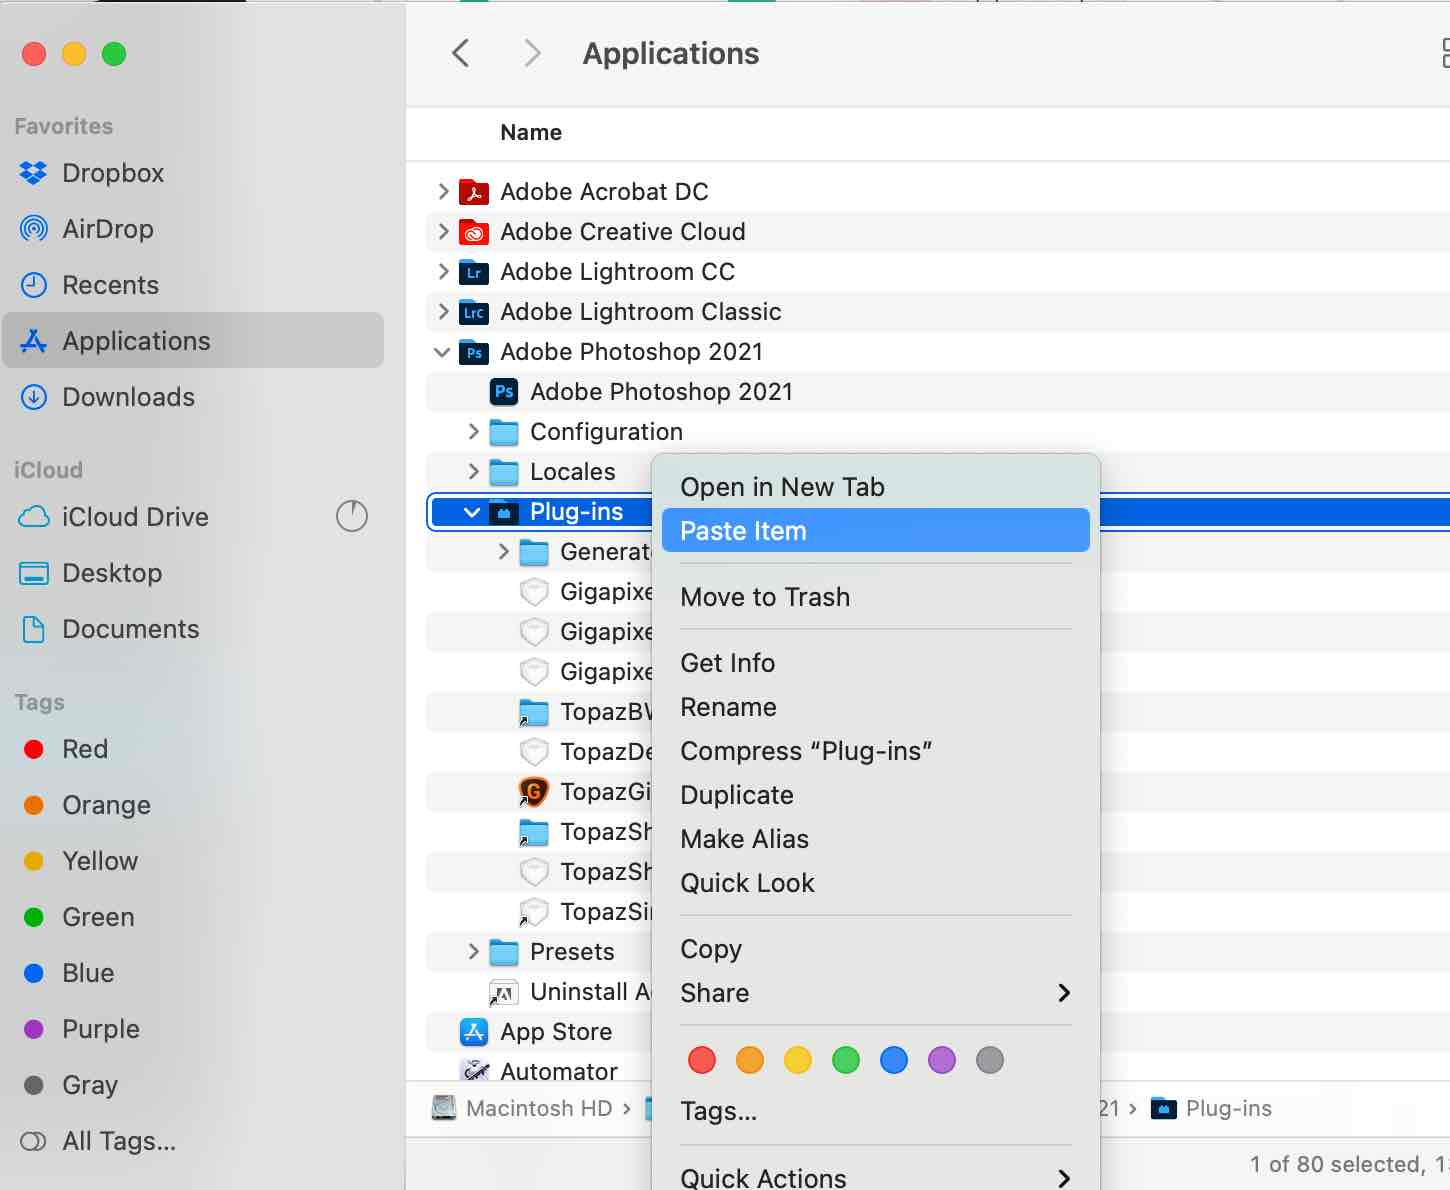Sort by the Name column header
Viewport: 1450px width, 1190px height.
[x=531, y=133]
